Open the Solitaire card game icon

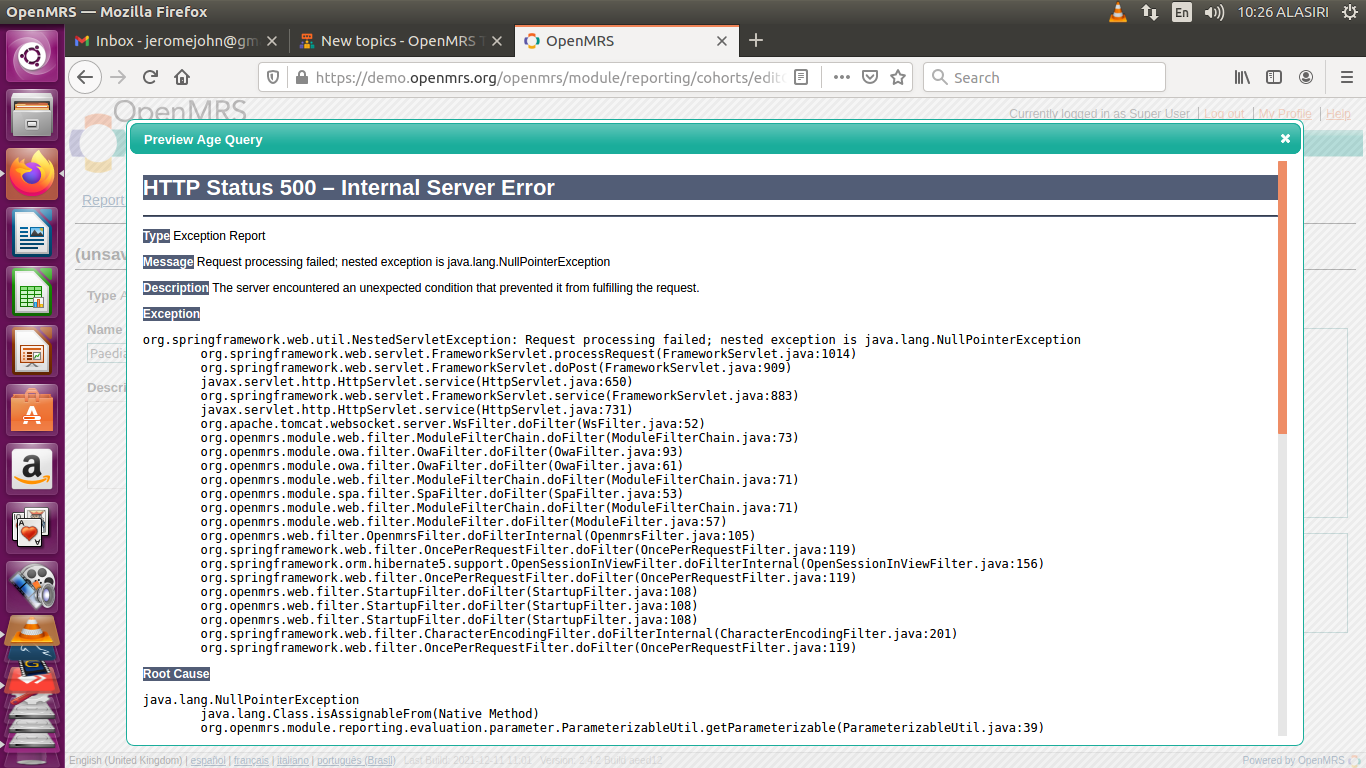click(32, 528)
